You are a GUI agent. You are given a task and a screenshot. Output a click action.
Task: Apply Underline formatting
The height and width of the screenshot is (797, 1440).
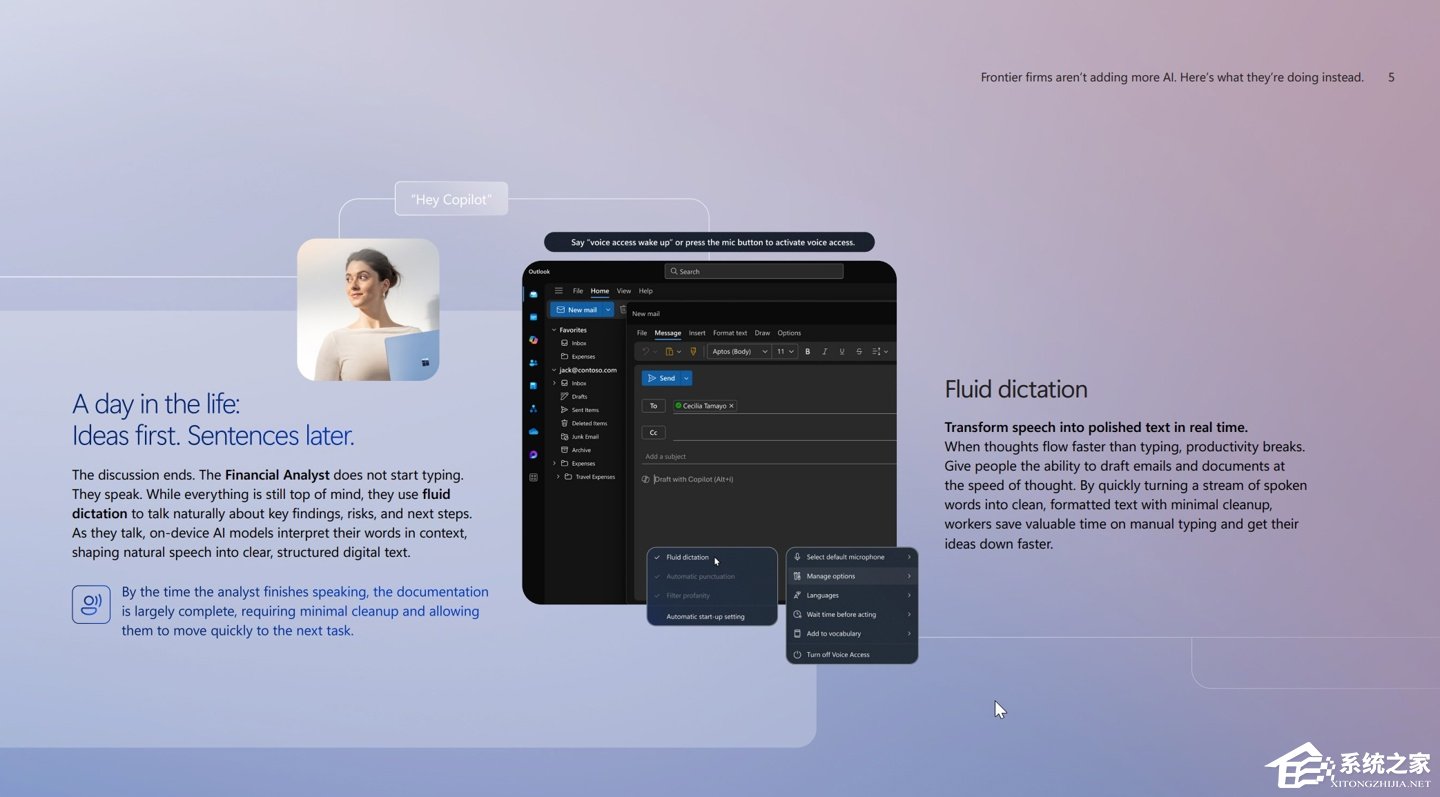842,351
